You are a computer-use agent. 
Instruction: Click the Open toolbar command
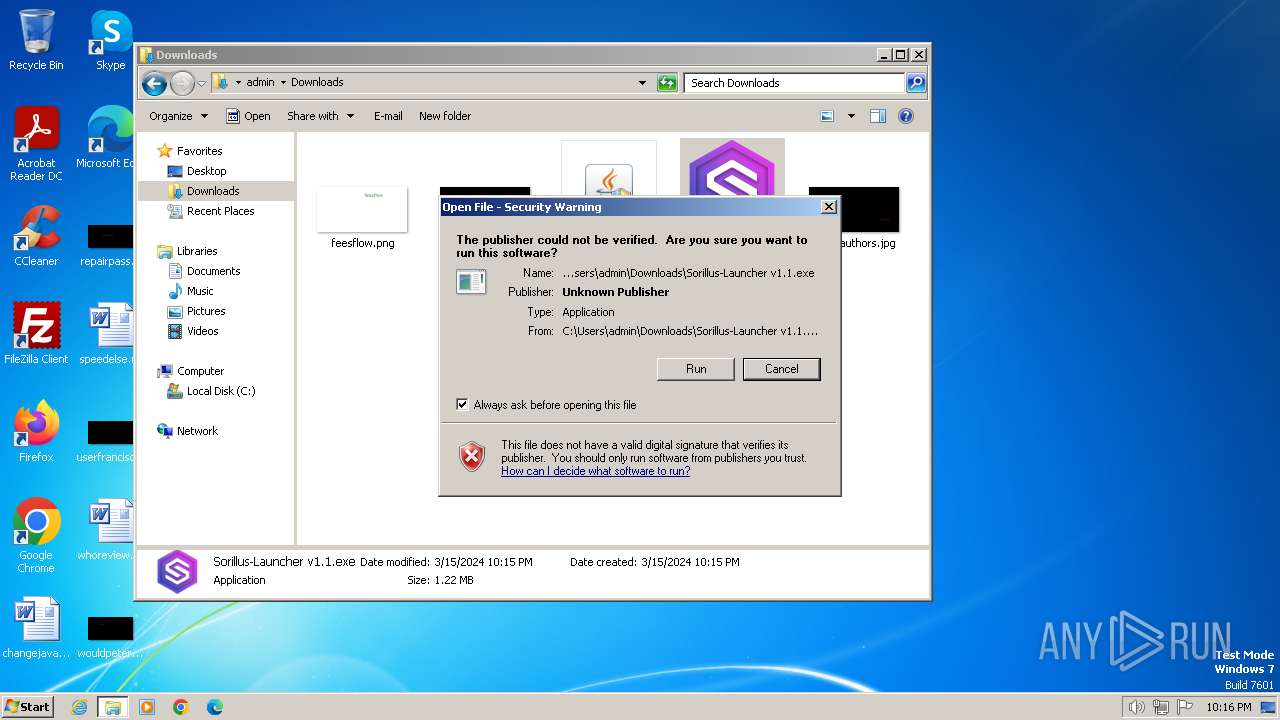point(248,116)
